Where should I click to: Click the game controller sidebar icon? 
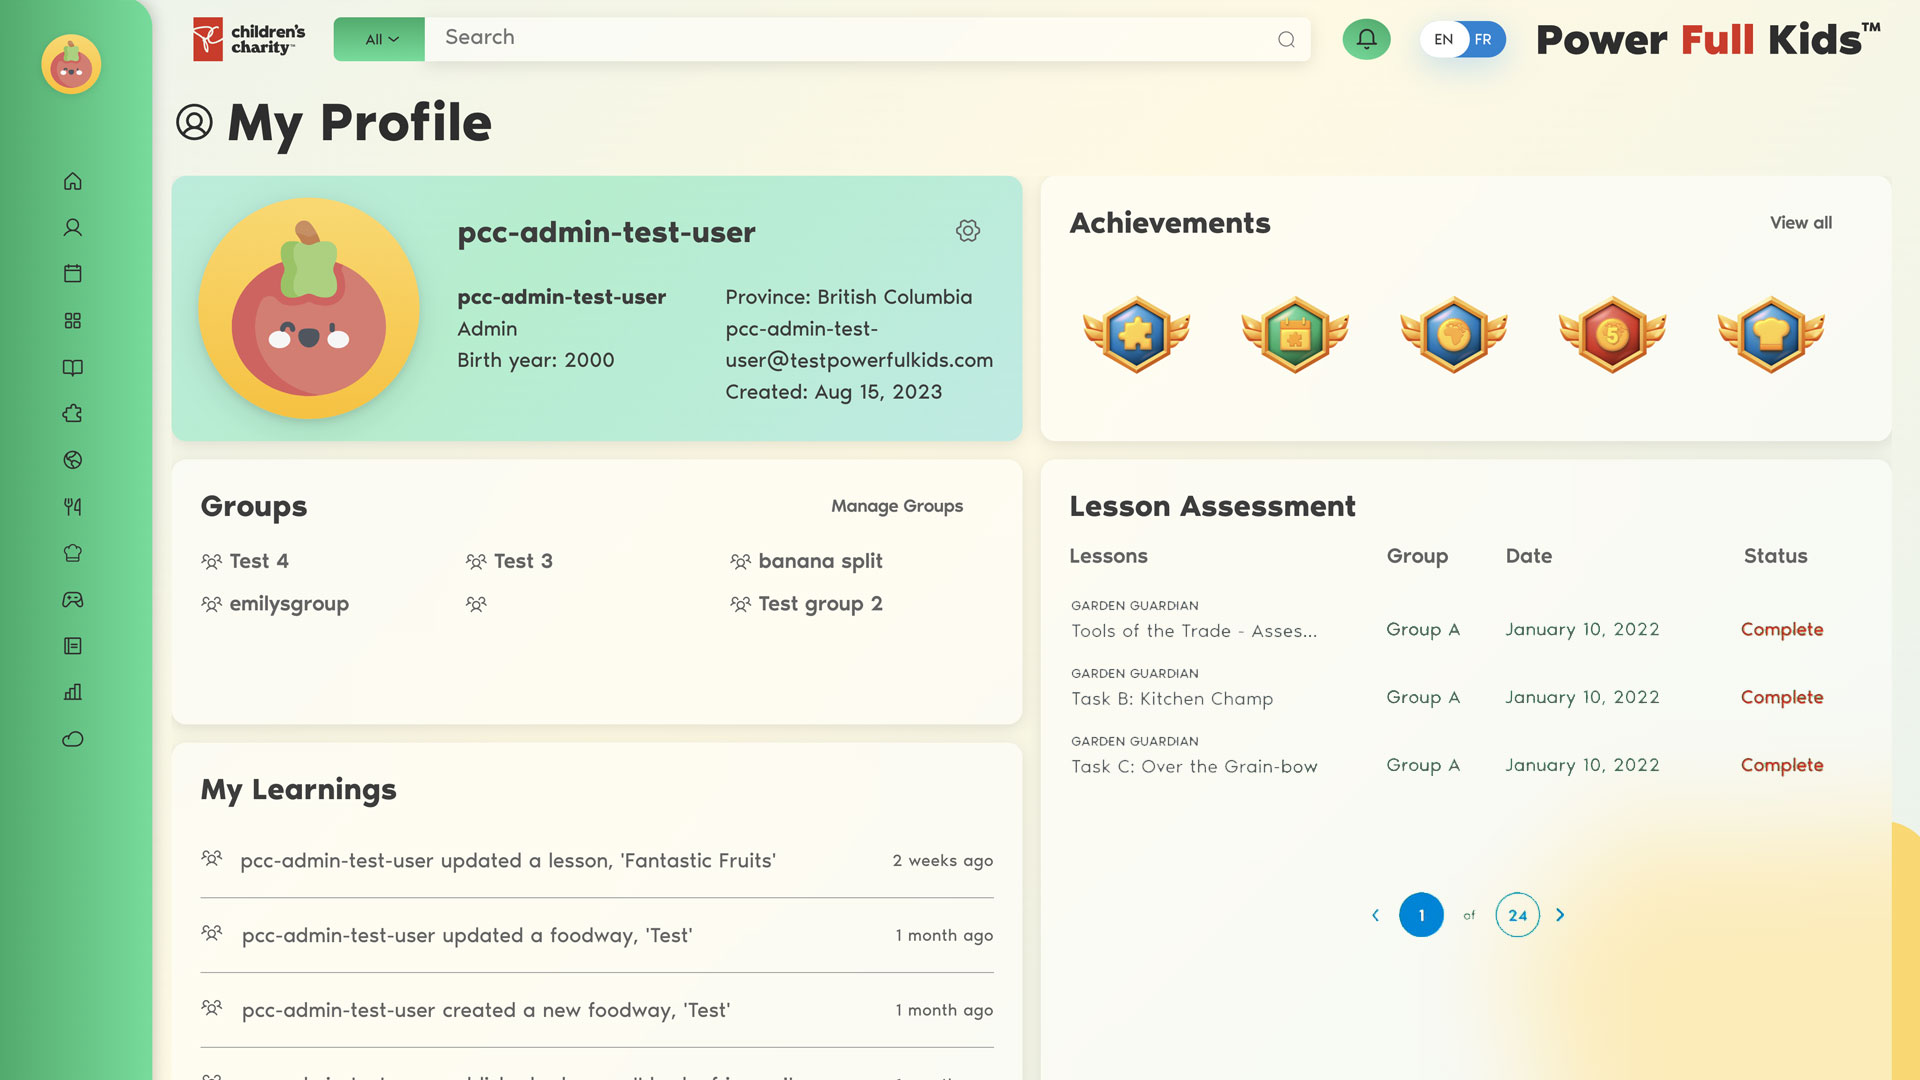(72, 600)
